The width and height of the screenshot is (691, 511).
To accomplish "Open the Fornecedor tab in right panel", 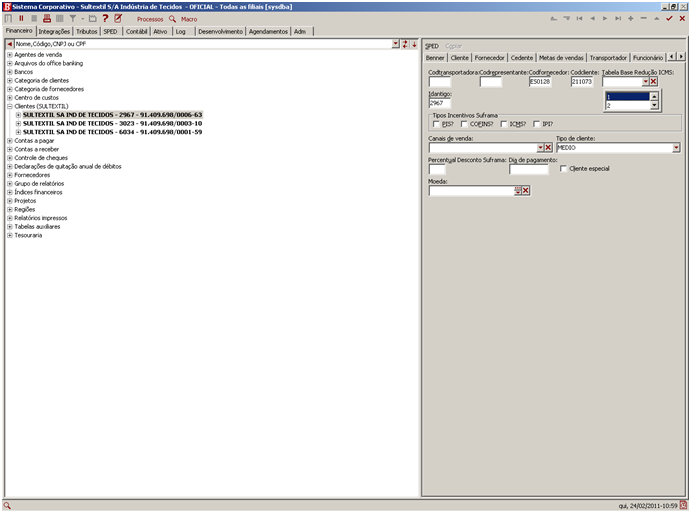I will (x=490, y=58).
